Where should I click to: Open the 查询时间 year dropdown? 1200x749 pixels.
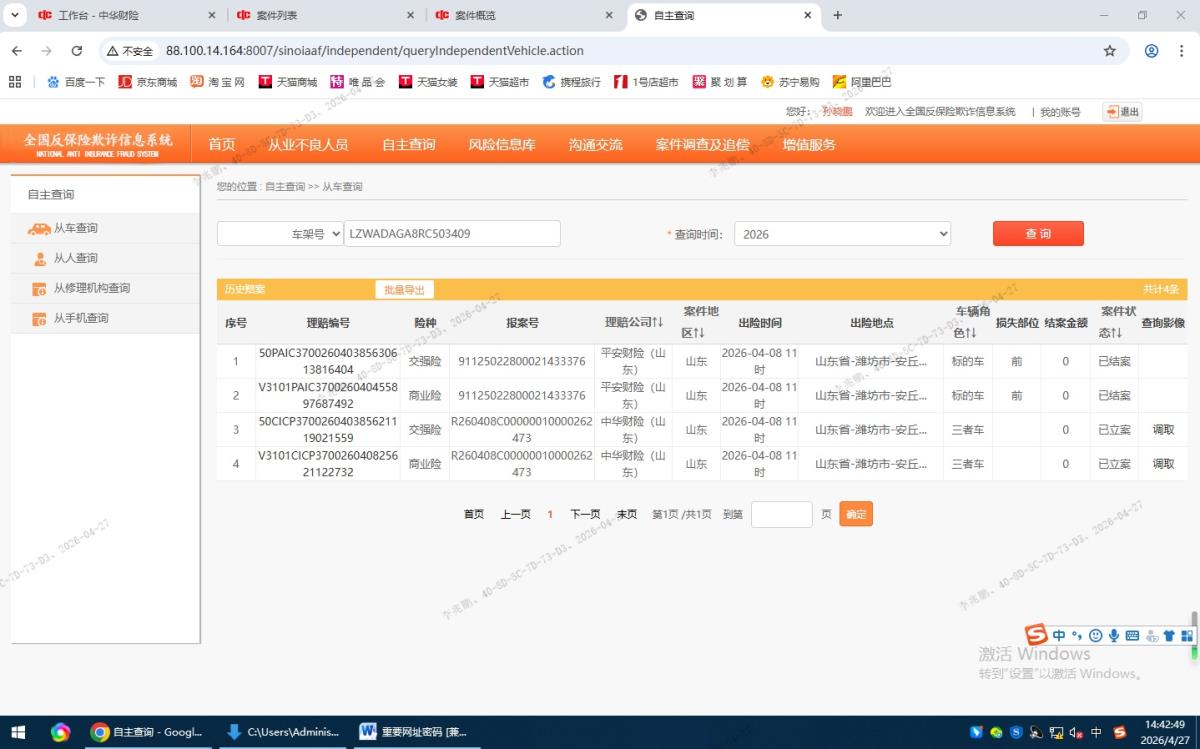click(842, 234)
